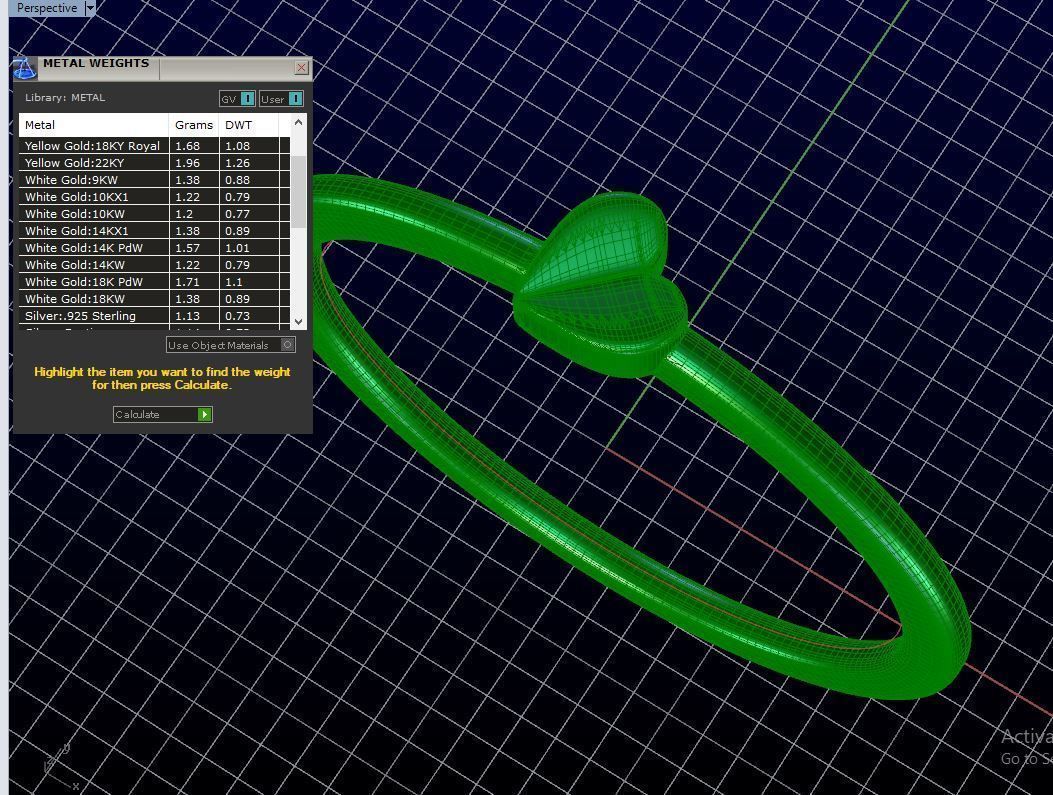
Task: Toggle Use Object Materials option
Action: point(230,345)
